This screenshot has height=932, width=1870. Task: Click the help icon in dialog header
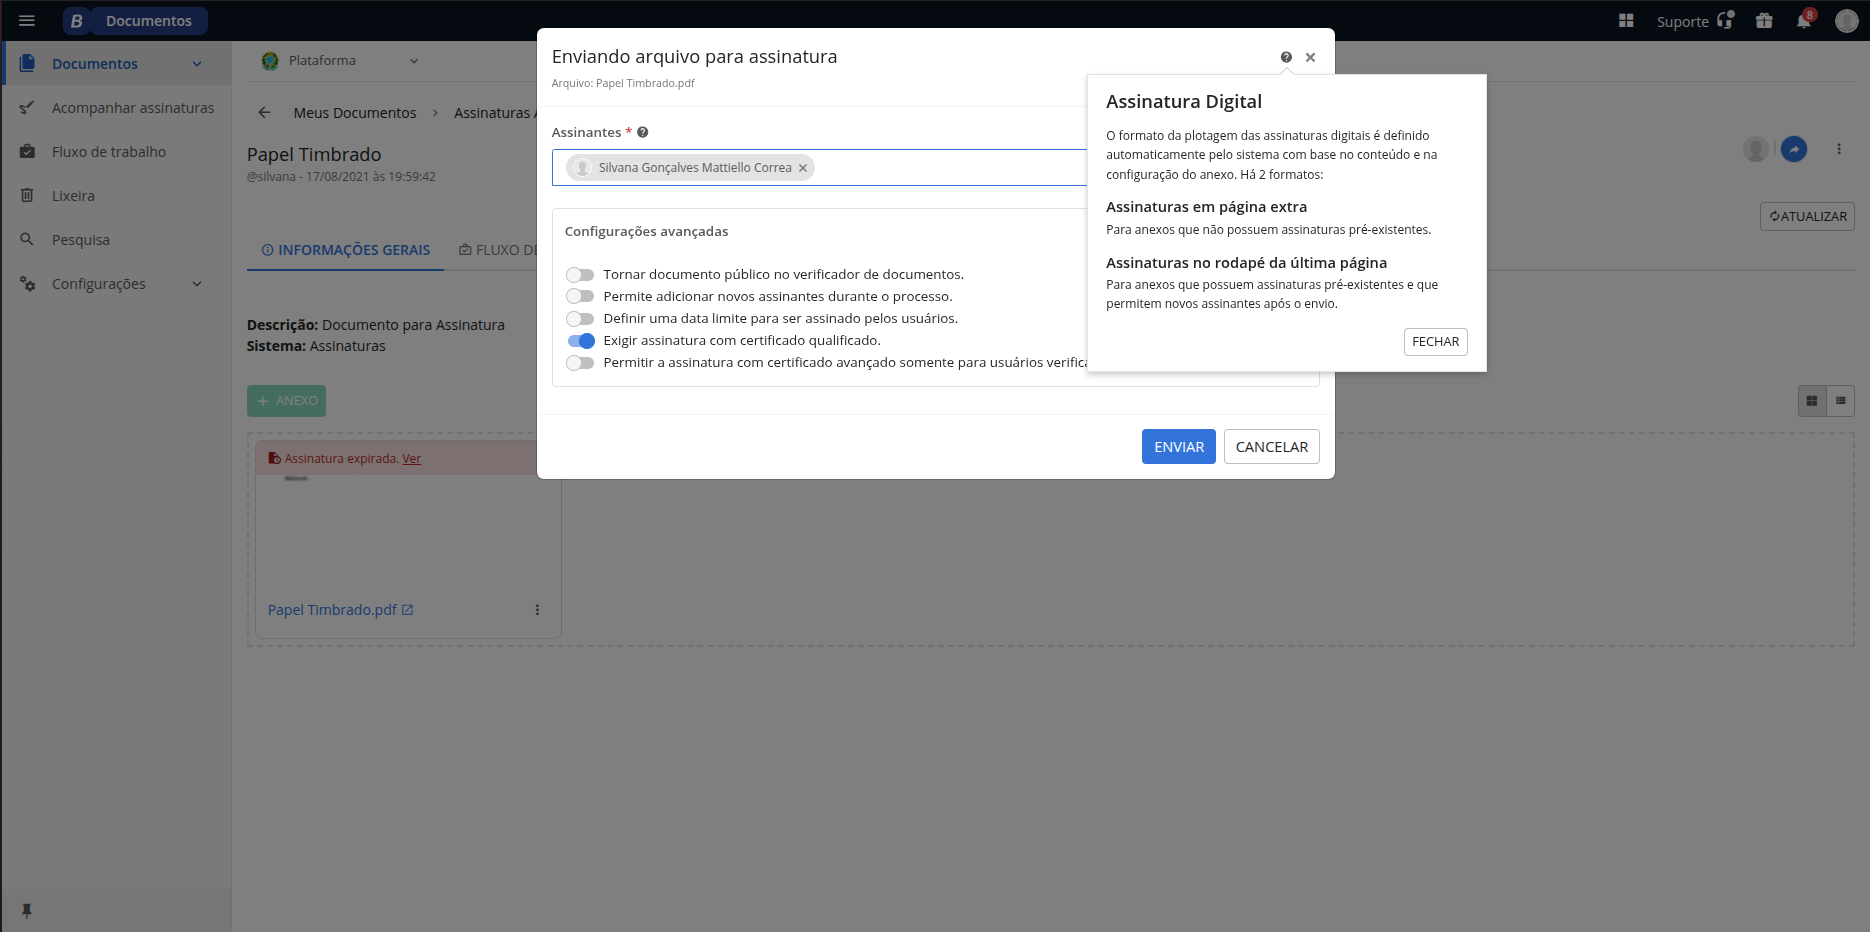tap(1286, 58)
